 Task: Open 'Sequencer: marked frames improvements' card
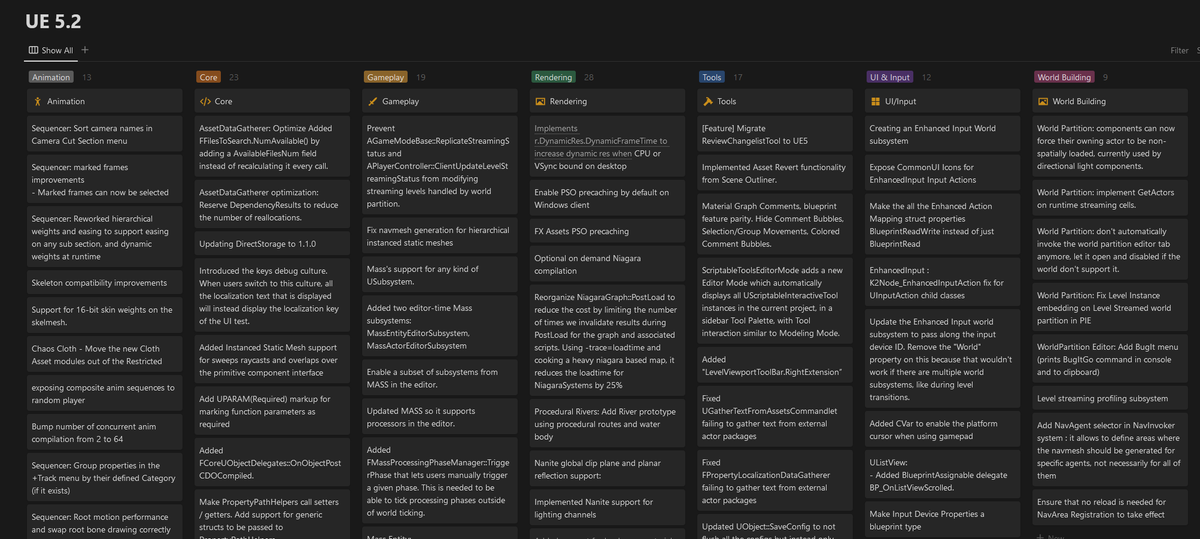[x=104, y=180]
